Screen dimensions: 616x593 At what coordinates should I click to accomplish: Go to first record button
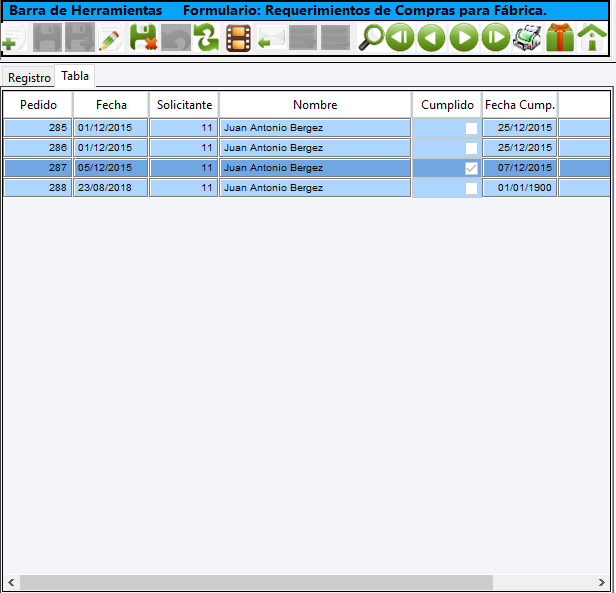pyautogui.click(x=400, y=38)
